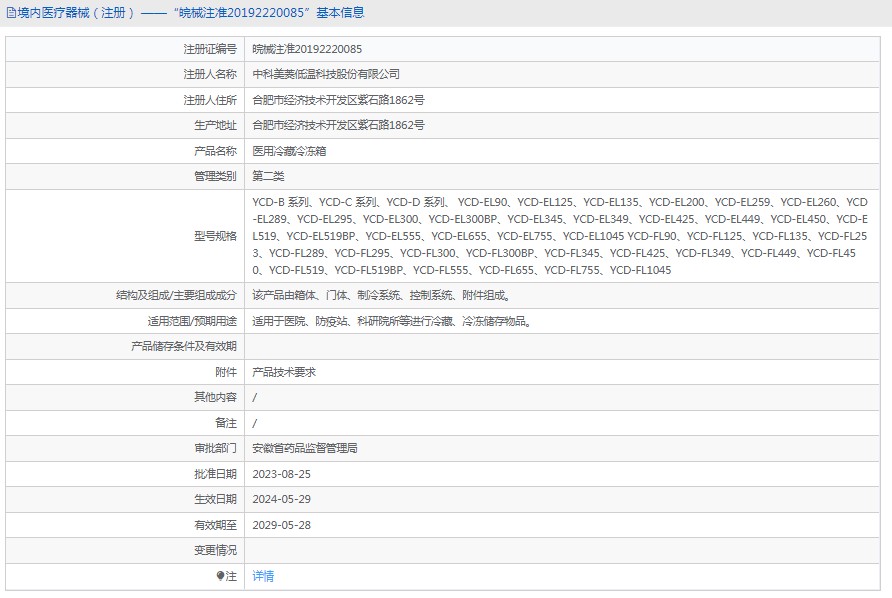892x598 pixels.
Task: Click the 型号规格 label
Action: [215, 236]
